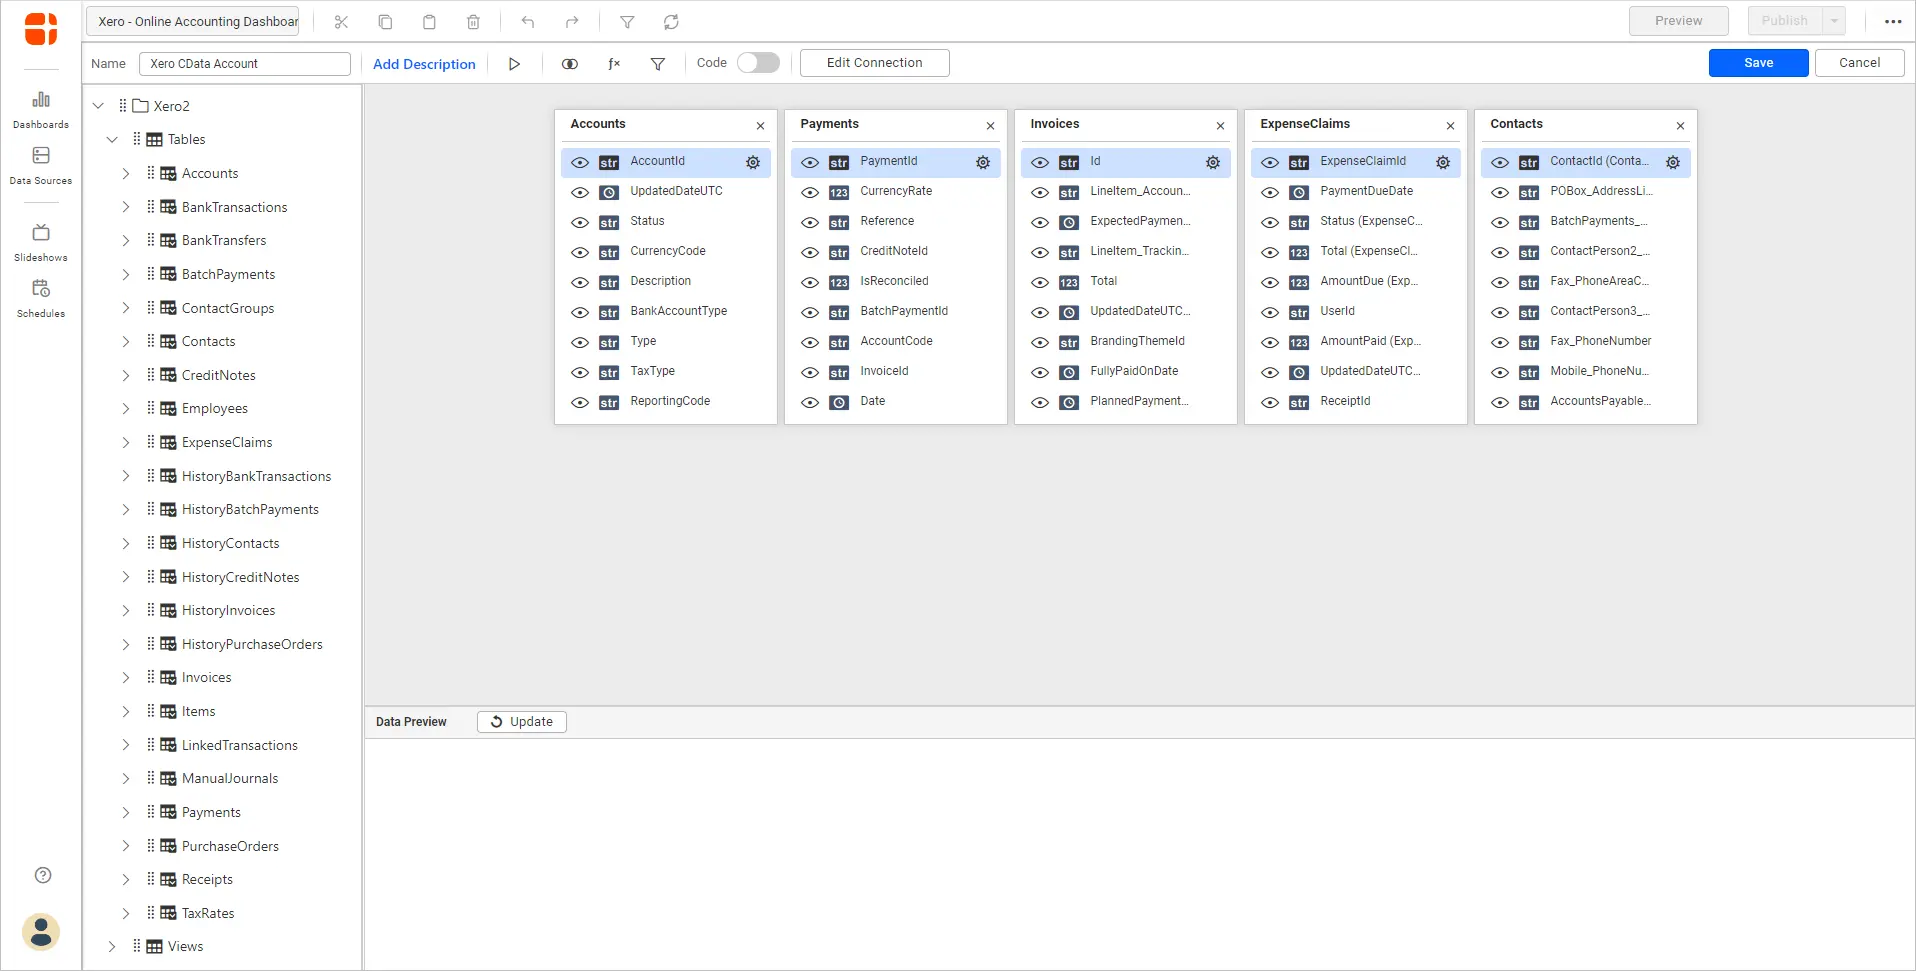The image size is (1916, 971).
Task: Click the Cut scissors icon in toolbar
Action: pyautogui.click(x=341, y=21)
